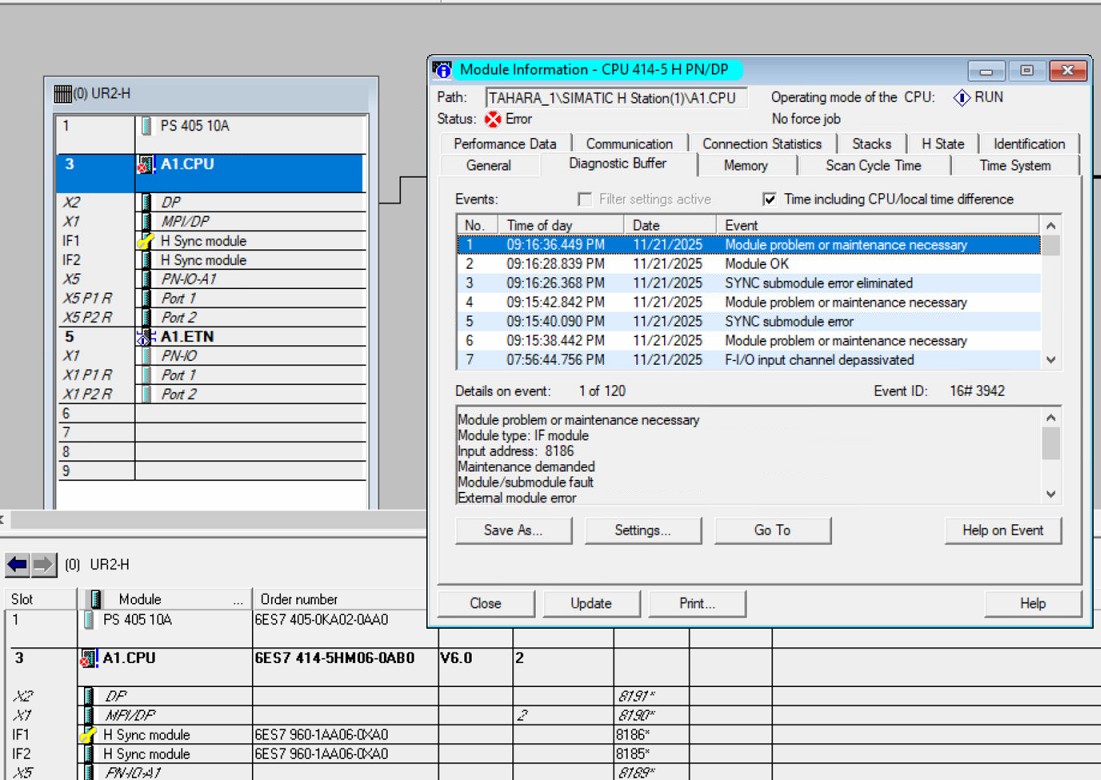This screenshot has width=1101, height=780.
Task: Click the Module Information title bar icon
Action: tap(442, 70)
